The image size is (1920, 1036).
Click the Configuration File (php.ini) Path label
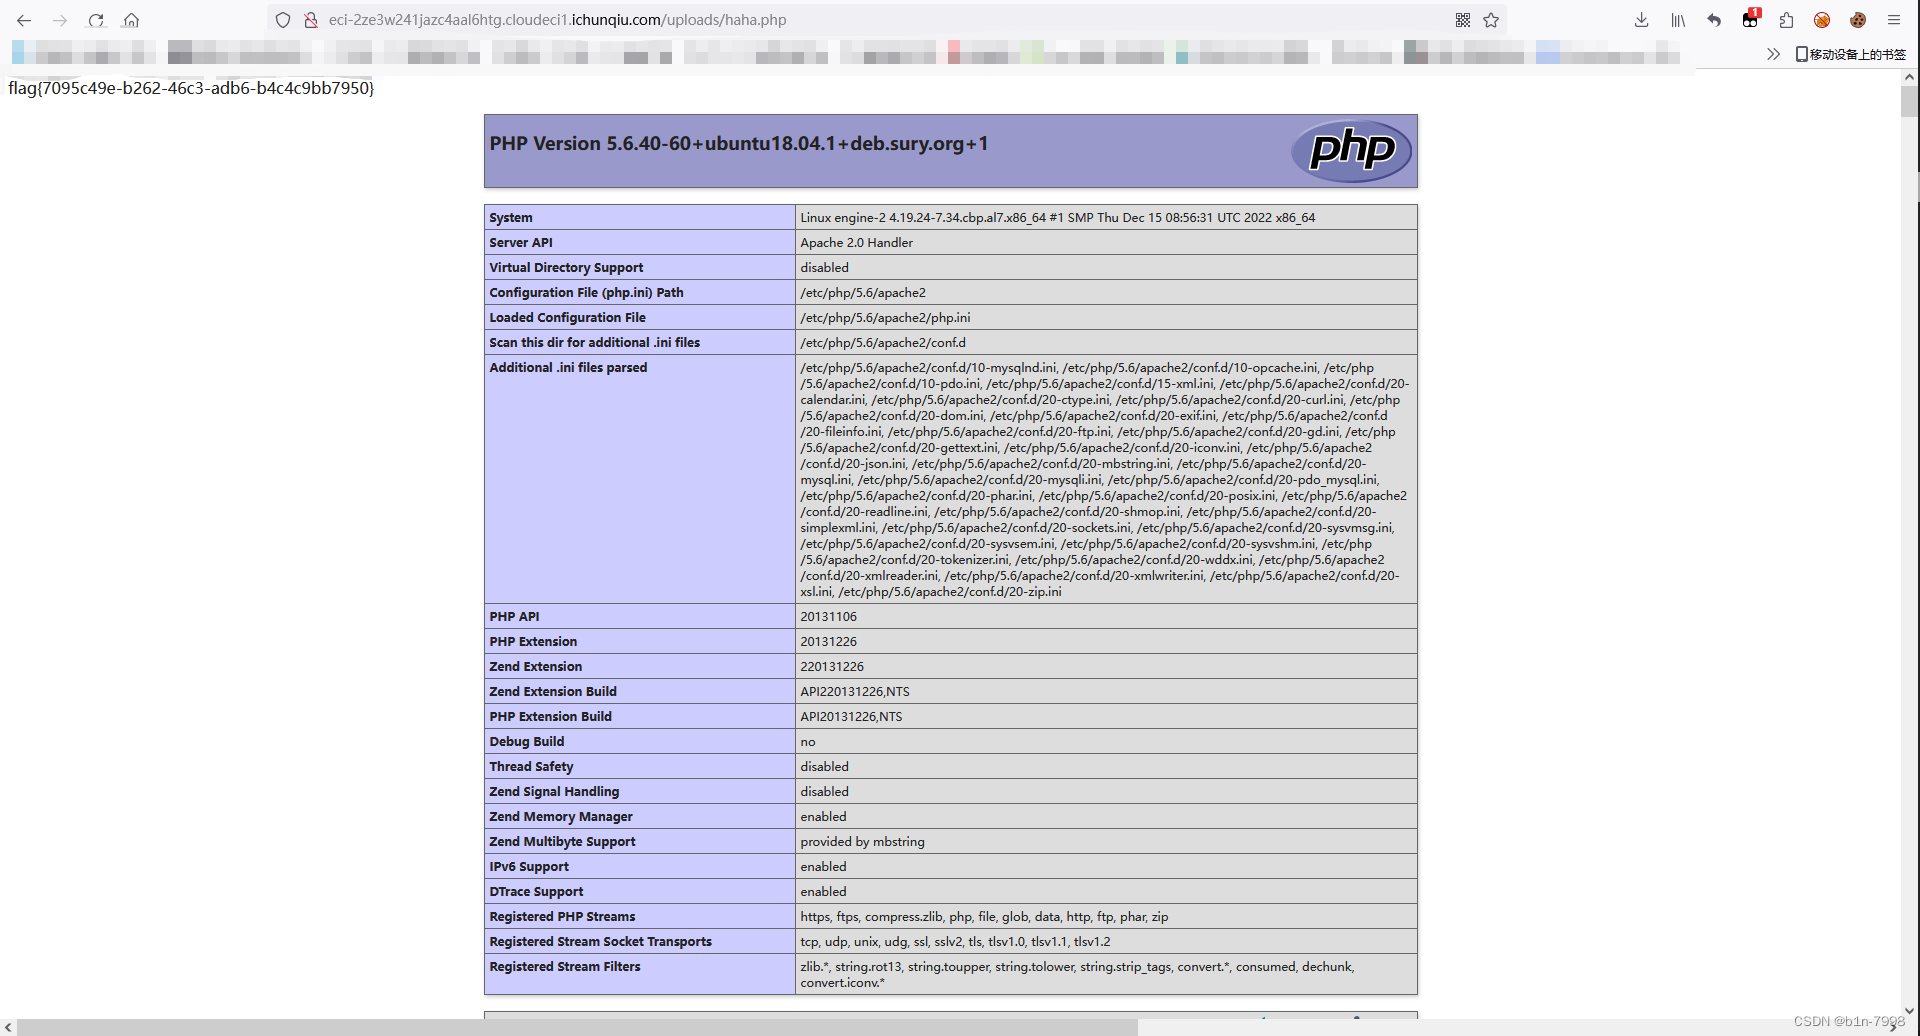pyautogui.click(x=586, y=293)
